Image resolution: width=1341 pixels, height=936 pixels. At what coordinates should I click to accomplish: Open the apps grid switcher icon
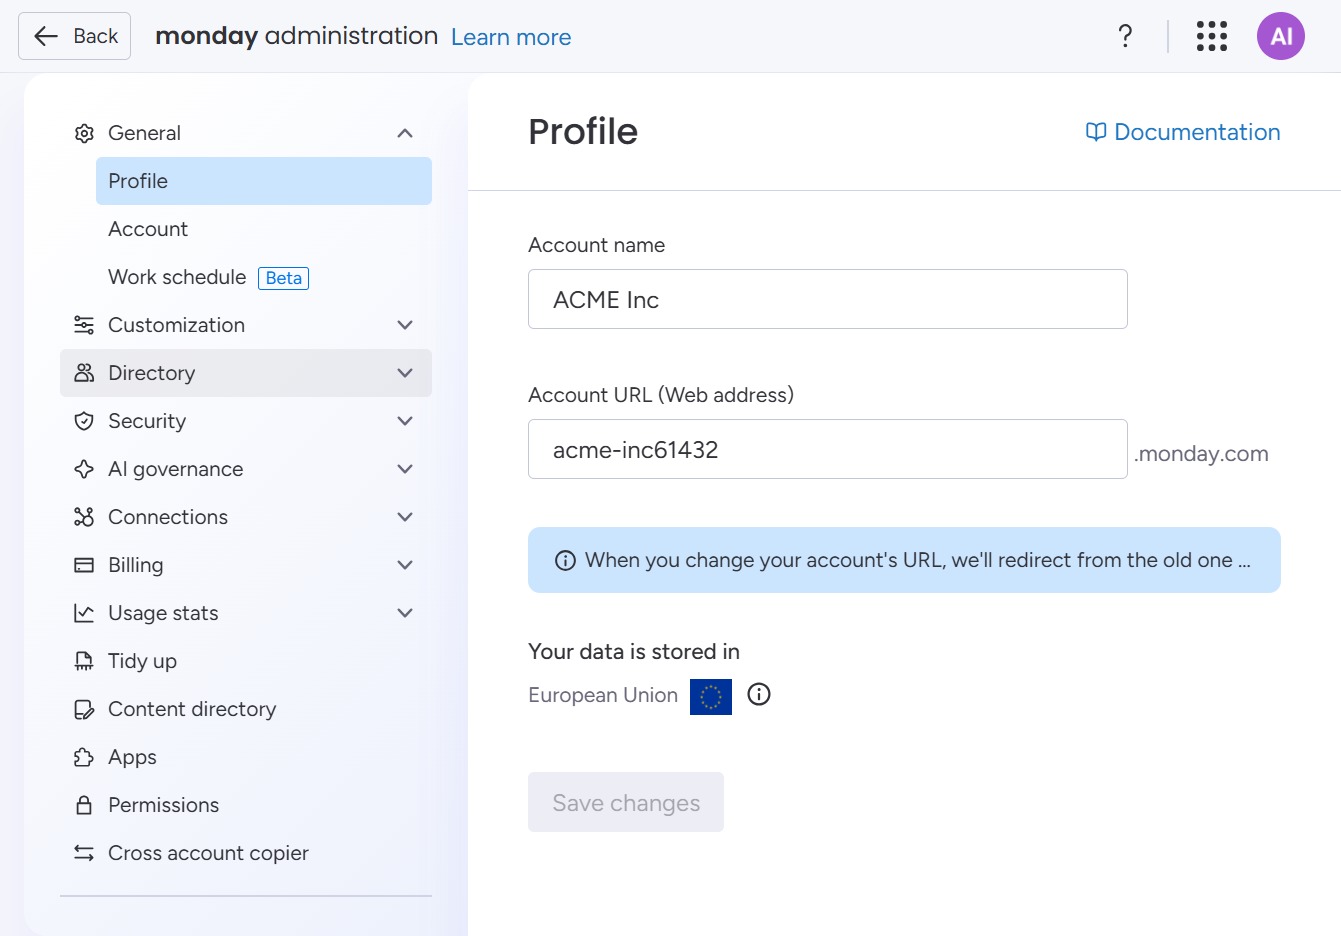1212,36
